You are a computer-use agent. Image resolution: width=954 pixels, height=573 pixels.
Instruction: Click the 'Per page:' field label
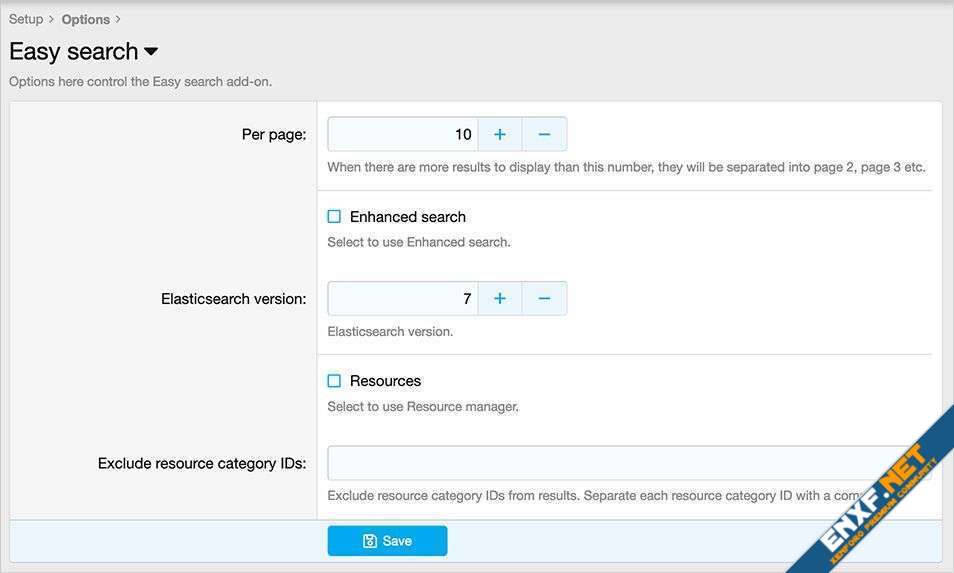[274, 134]
